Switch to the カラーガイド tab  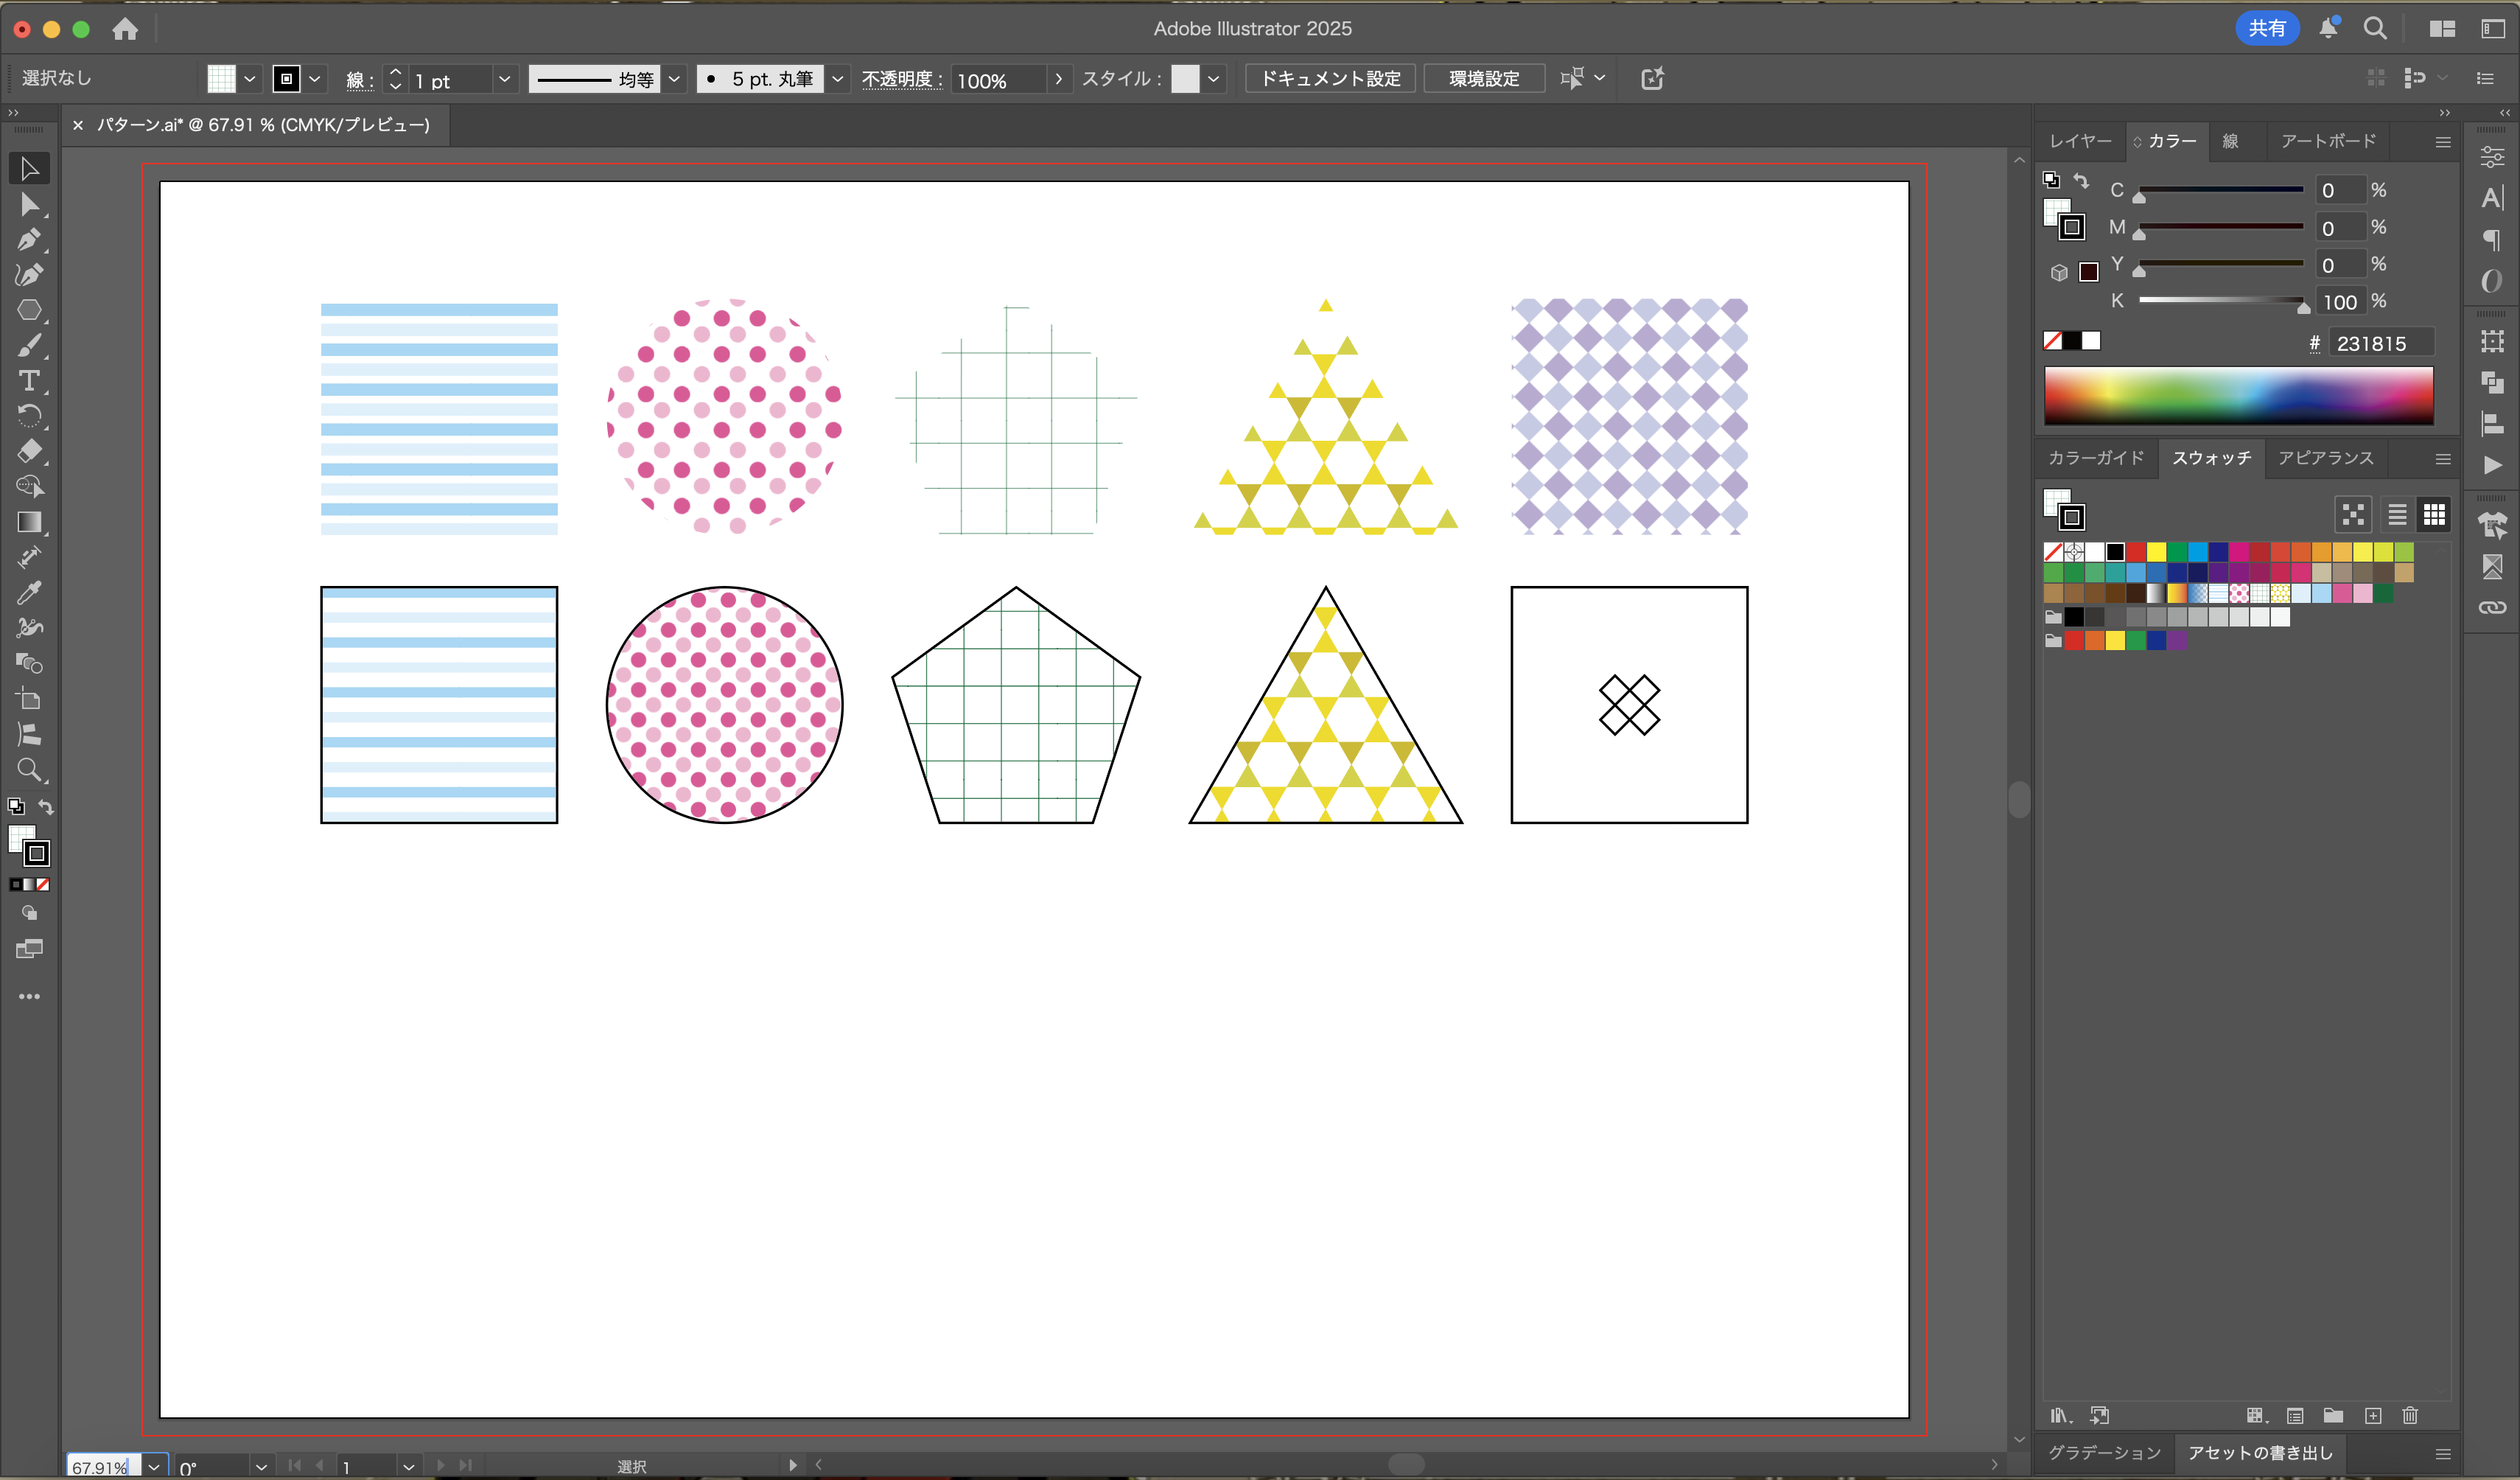tap(2096, 458)
